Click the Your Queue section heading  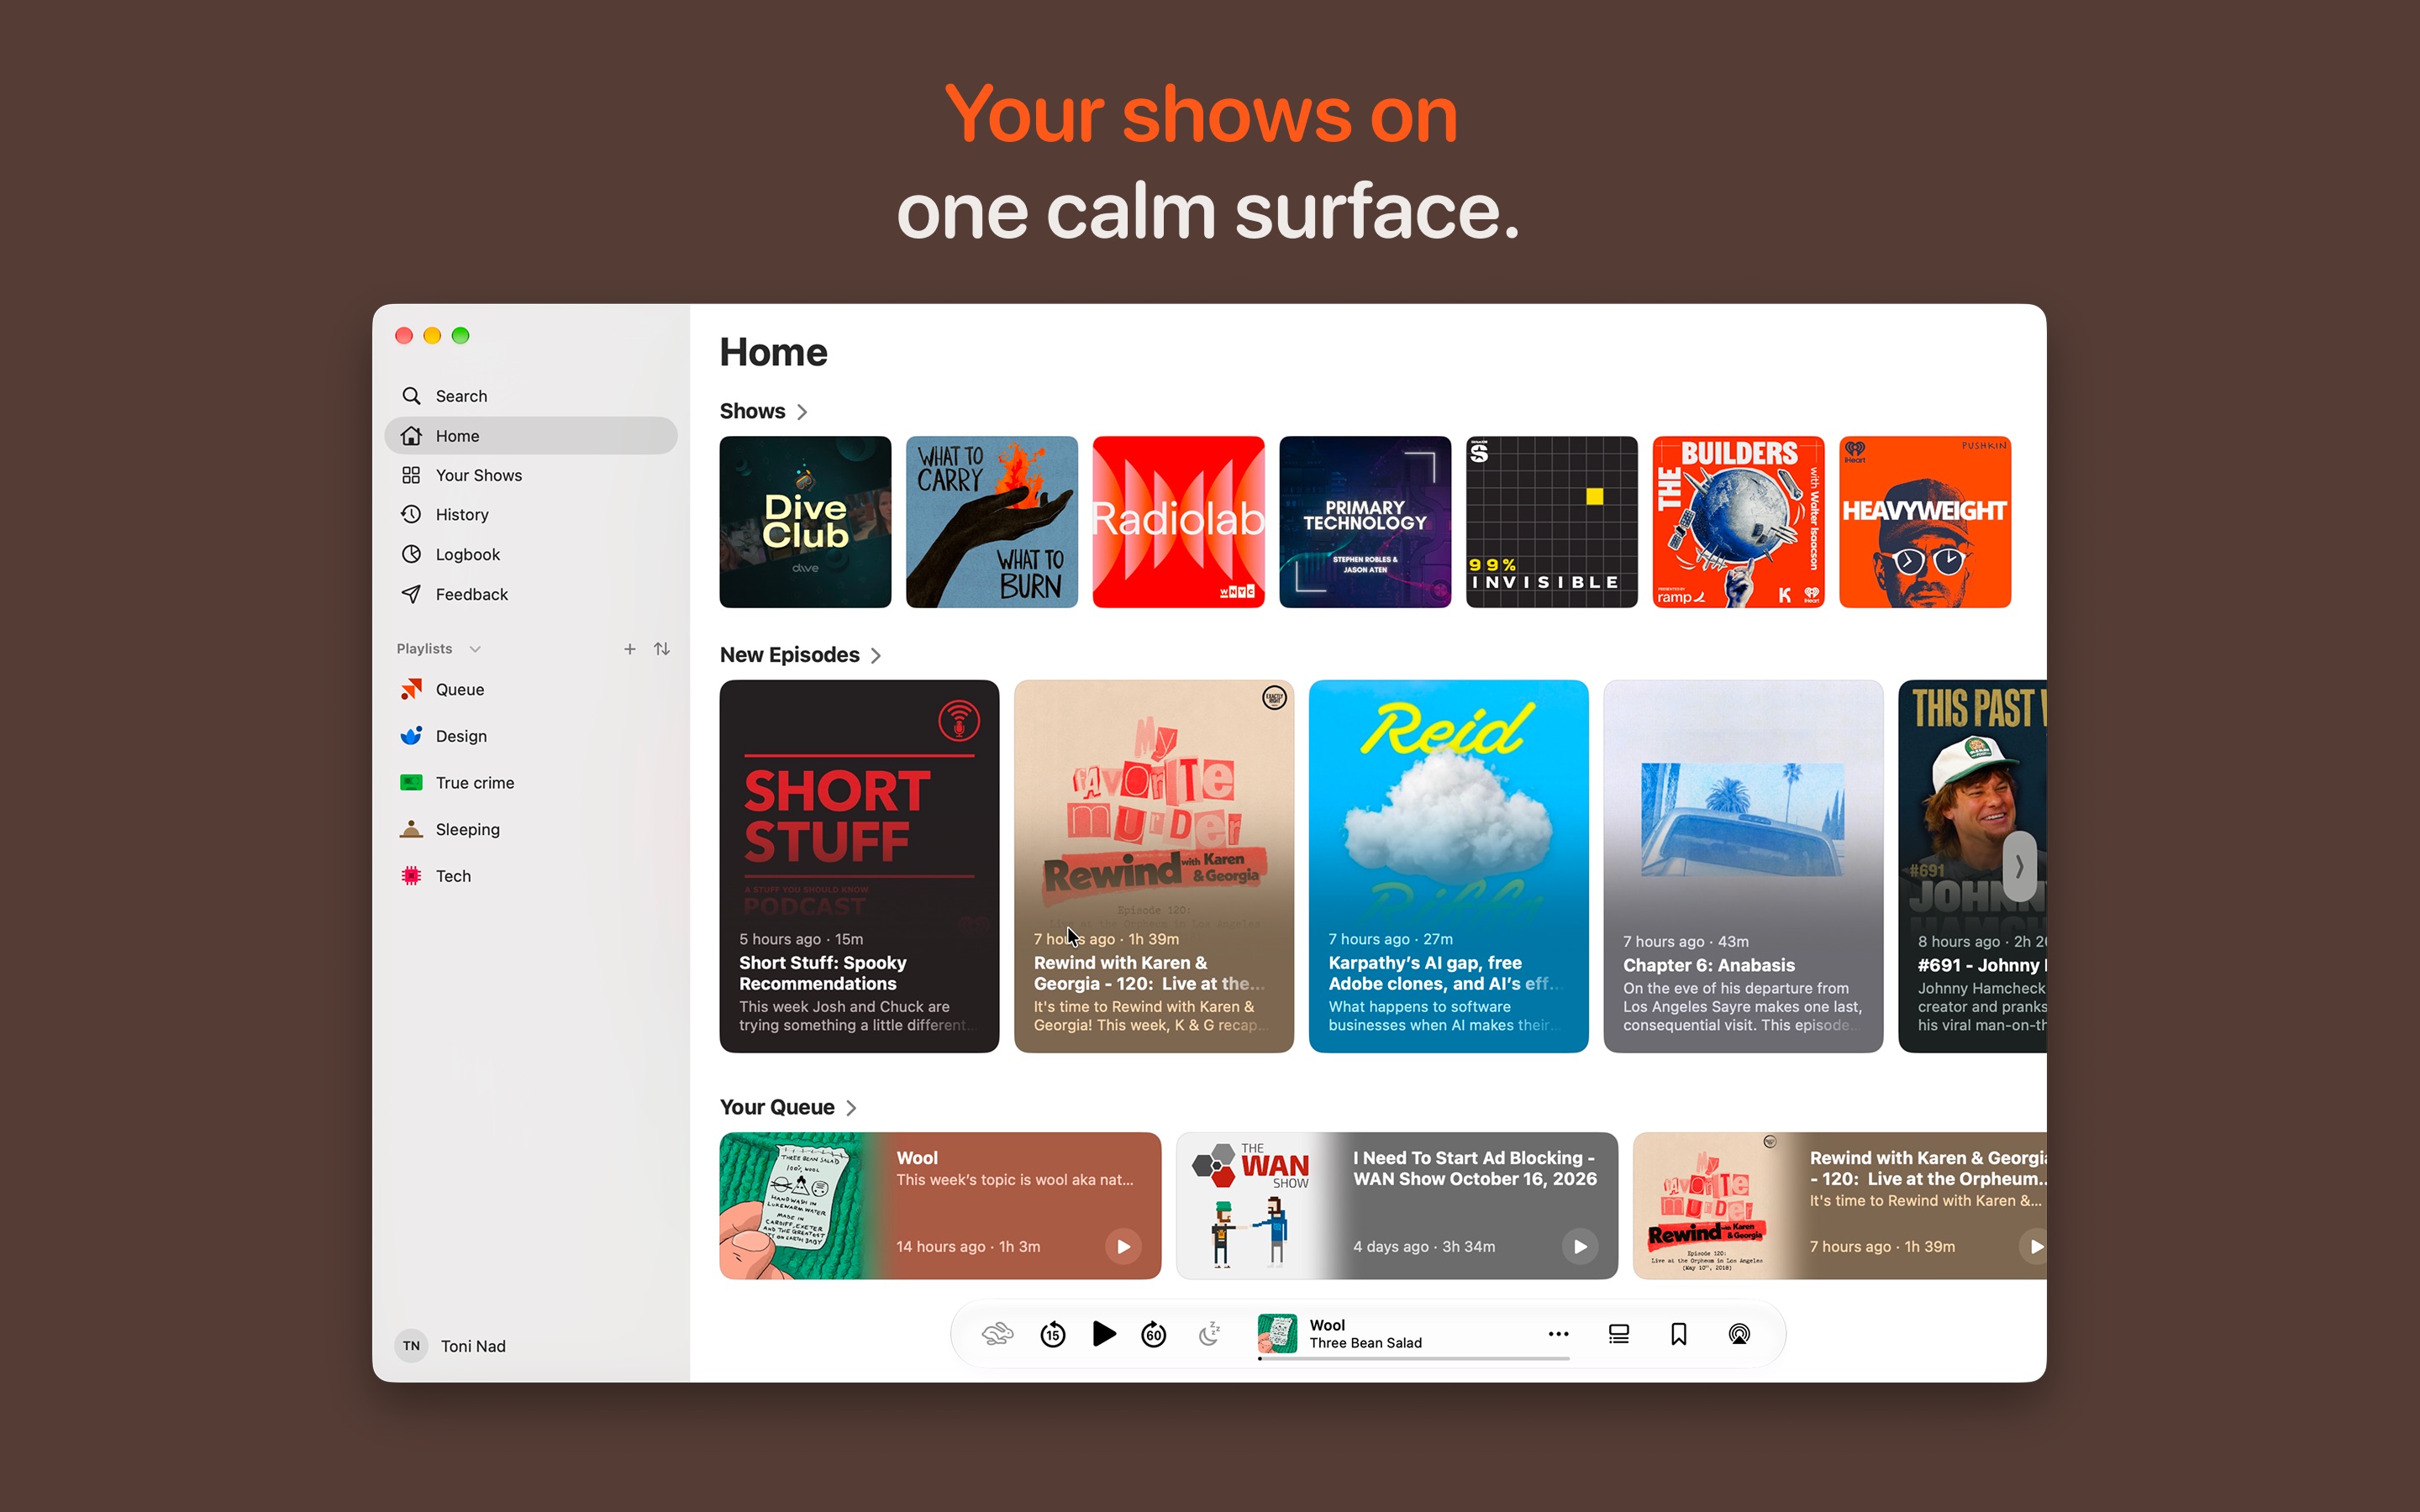point(777,1107)
